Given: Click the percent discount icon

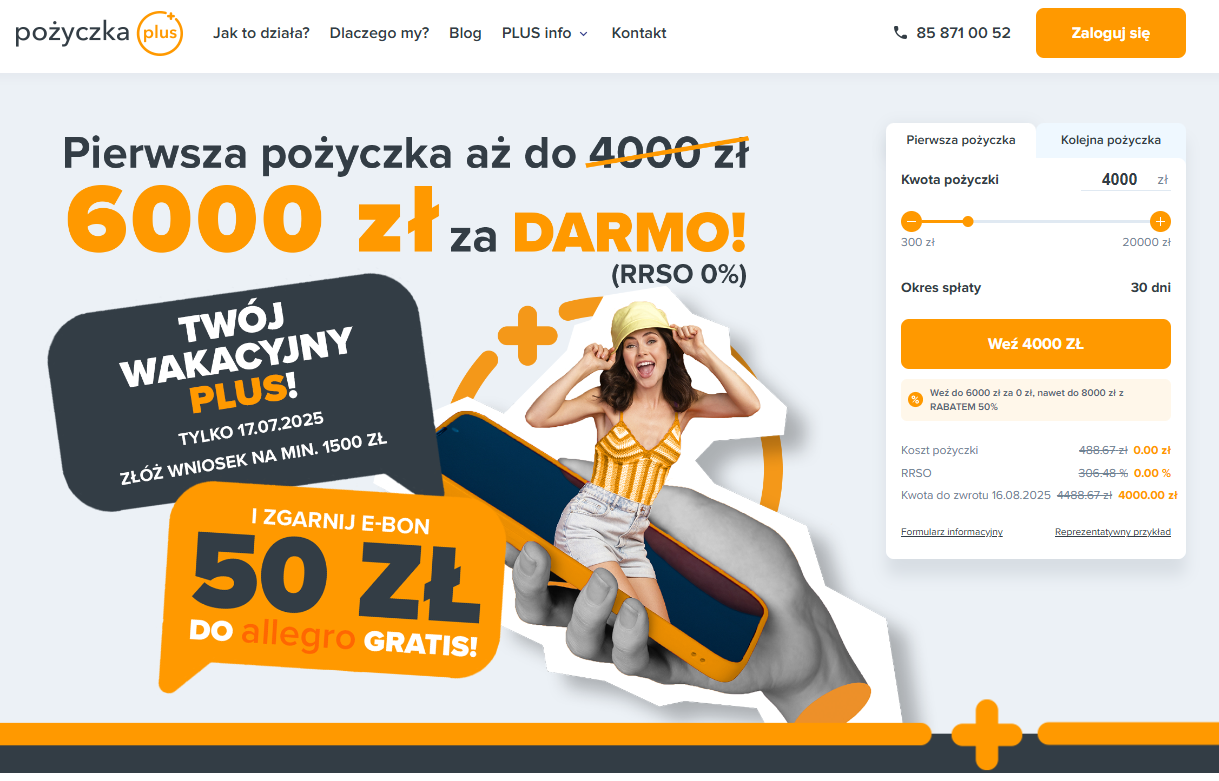Looking at the screenshot, I should pos(915,400).
